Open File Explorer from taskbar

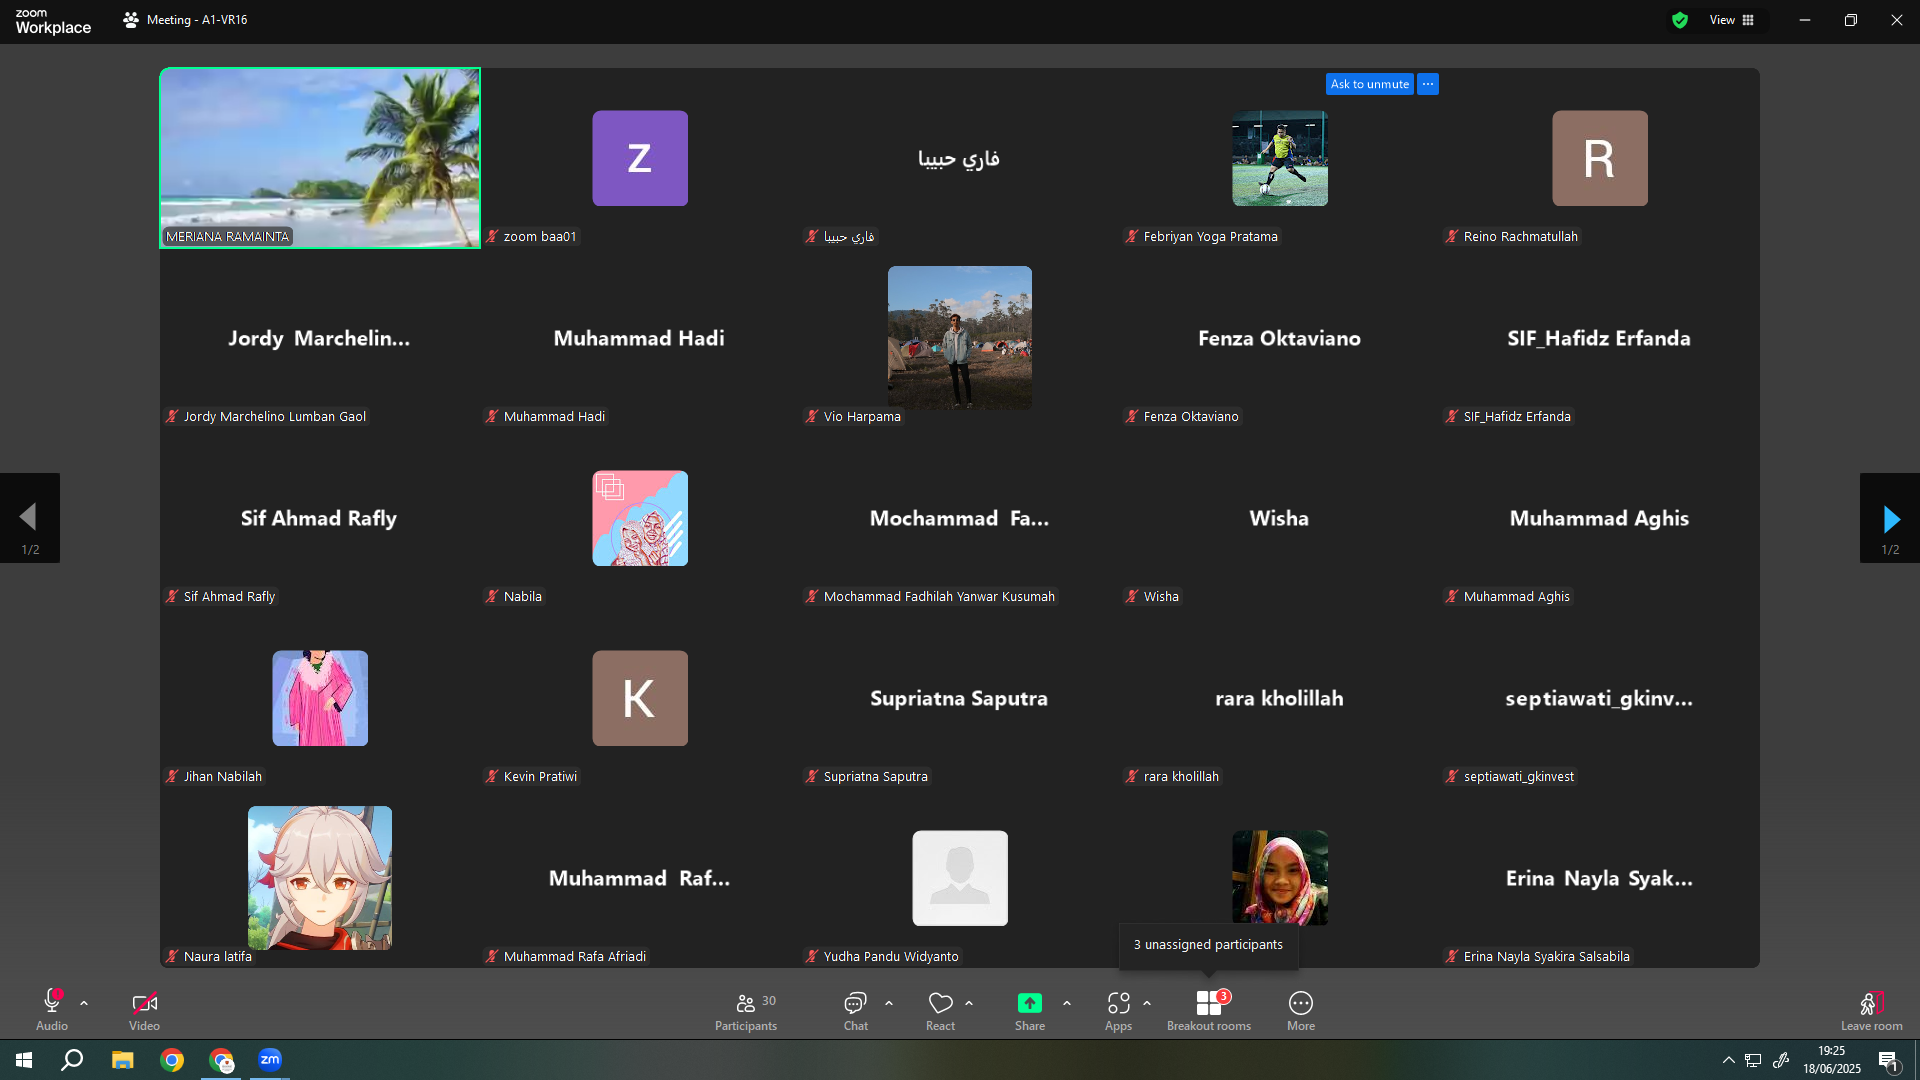click(x=122, y=1060)
